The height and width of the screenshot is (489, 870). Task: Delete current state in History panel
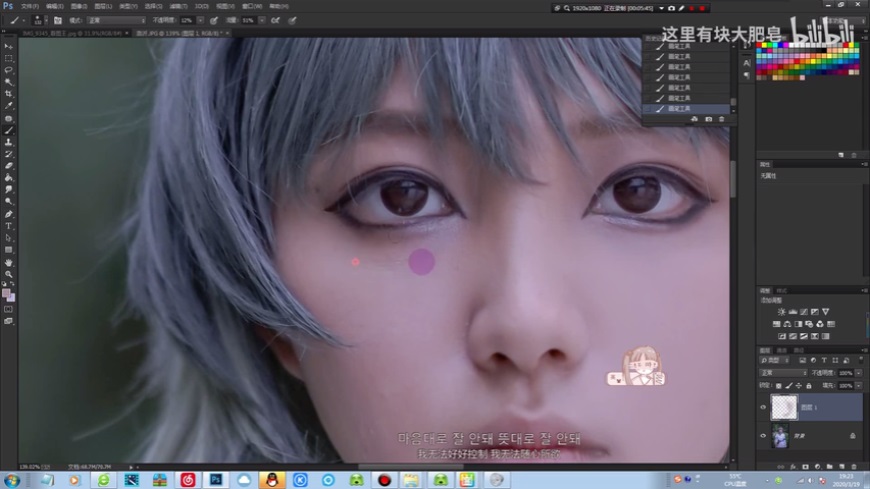click(x=721, y=119)
